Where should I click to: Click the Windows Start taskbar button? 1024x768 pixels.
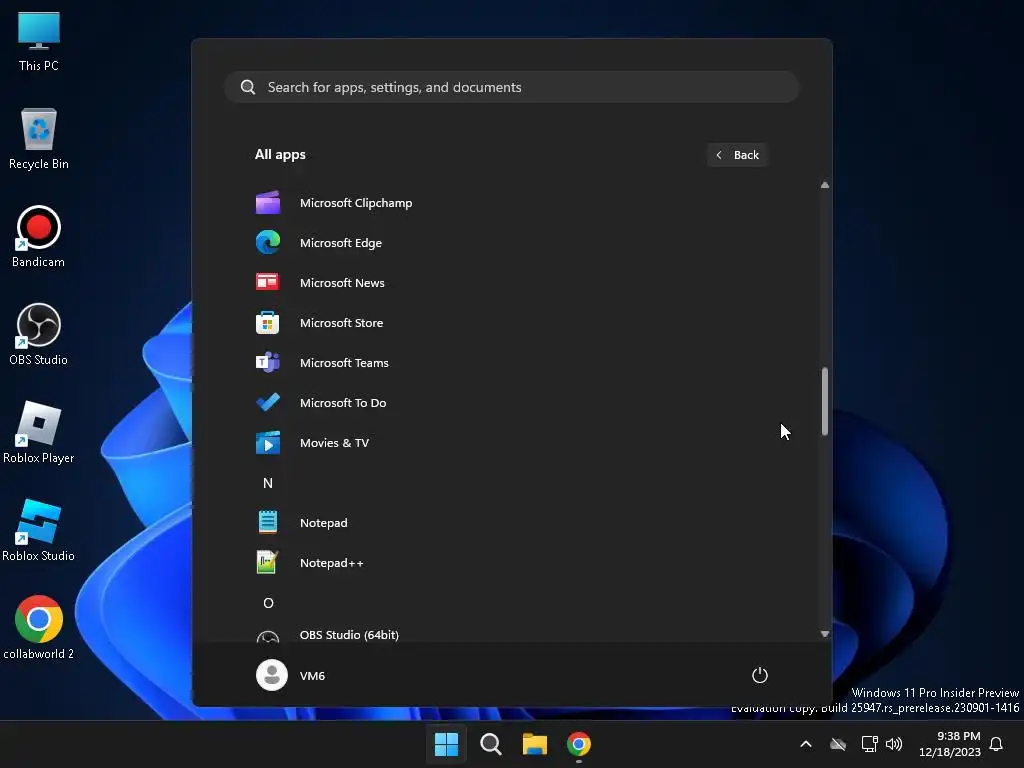point(447,744)
